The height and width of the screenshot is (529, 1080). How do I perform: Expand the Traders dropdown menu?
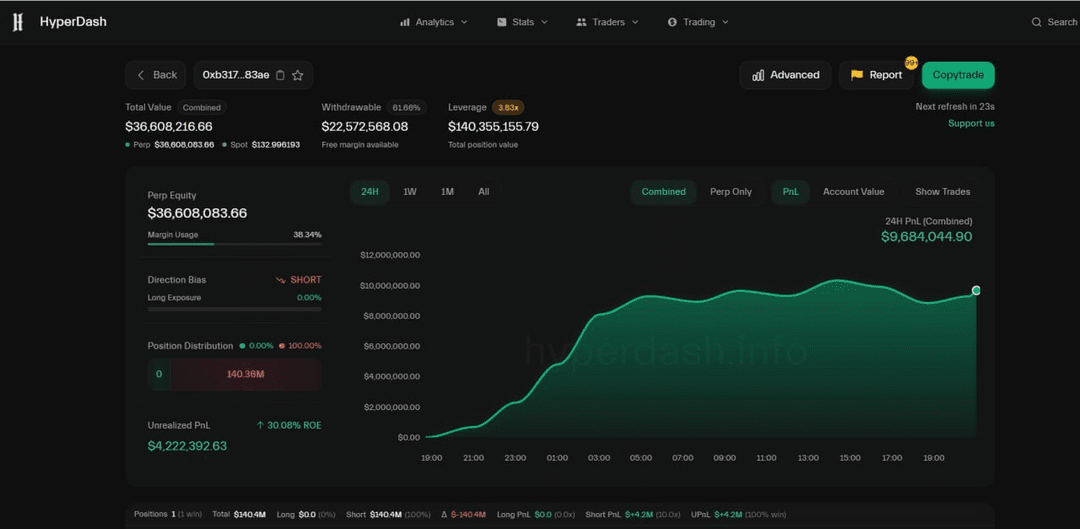coord(608,22)
